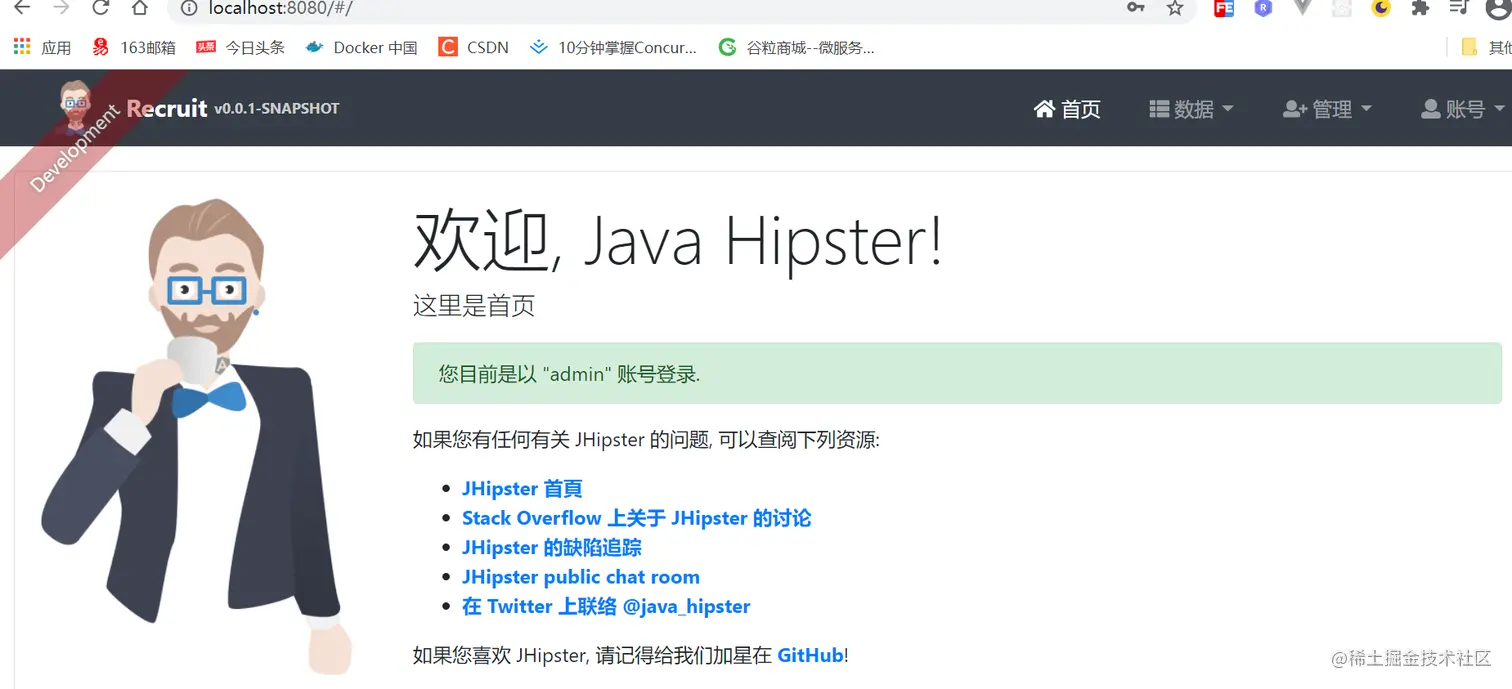The image size is (1512, 689).
Task: Open saved passwords key icon
Action: [1135, 8]
